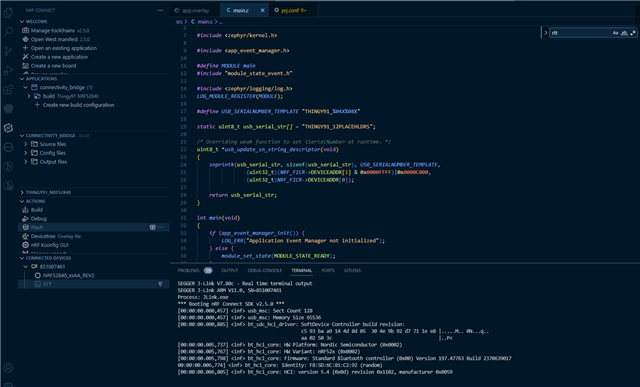Collapse the WELCOME section
The height and width of the screenshot is (387, 640).
point(22,22)
